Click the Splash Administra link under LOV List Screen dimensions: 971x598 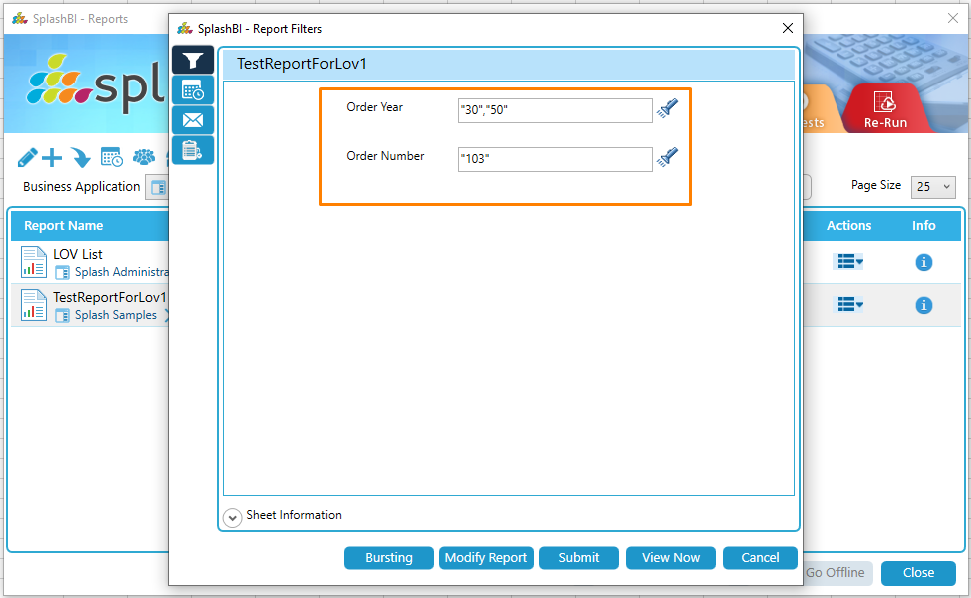[121, 272]
